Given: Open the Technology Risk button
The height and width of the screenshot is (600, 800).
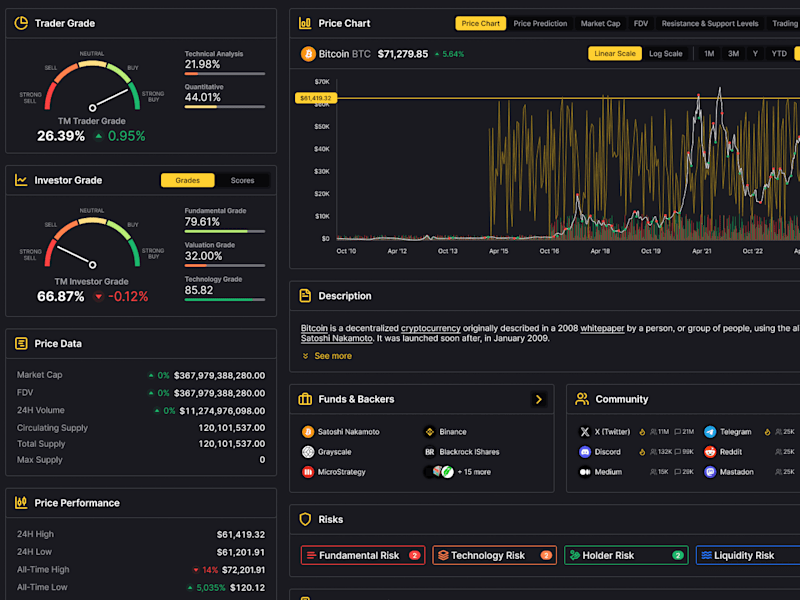Looking at the screenshot, I should (494, 555).
